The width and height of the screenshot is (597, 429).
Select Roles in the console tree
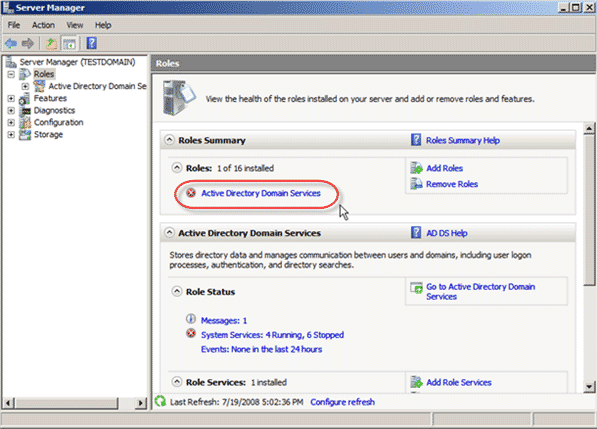point(44,74)
